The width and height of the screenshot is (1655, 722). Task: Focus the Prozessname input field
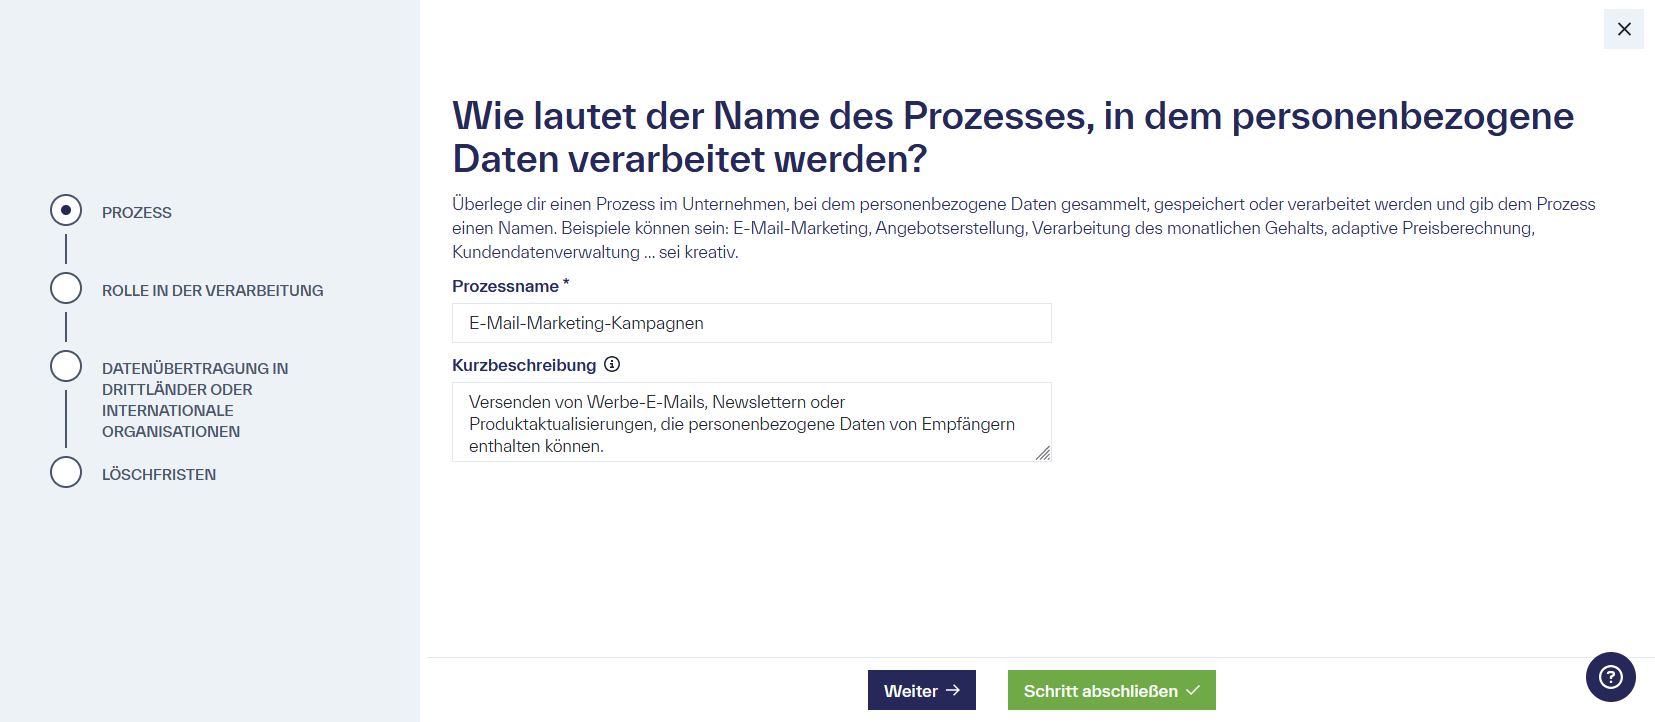click(x=752, y=323)
